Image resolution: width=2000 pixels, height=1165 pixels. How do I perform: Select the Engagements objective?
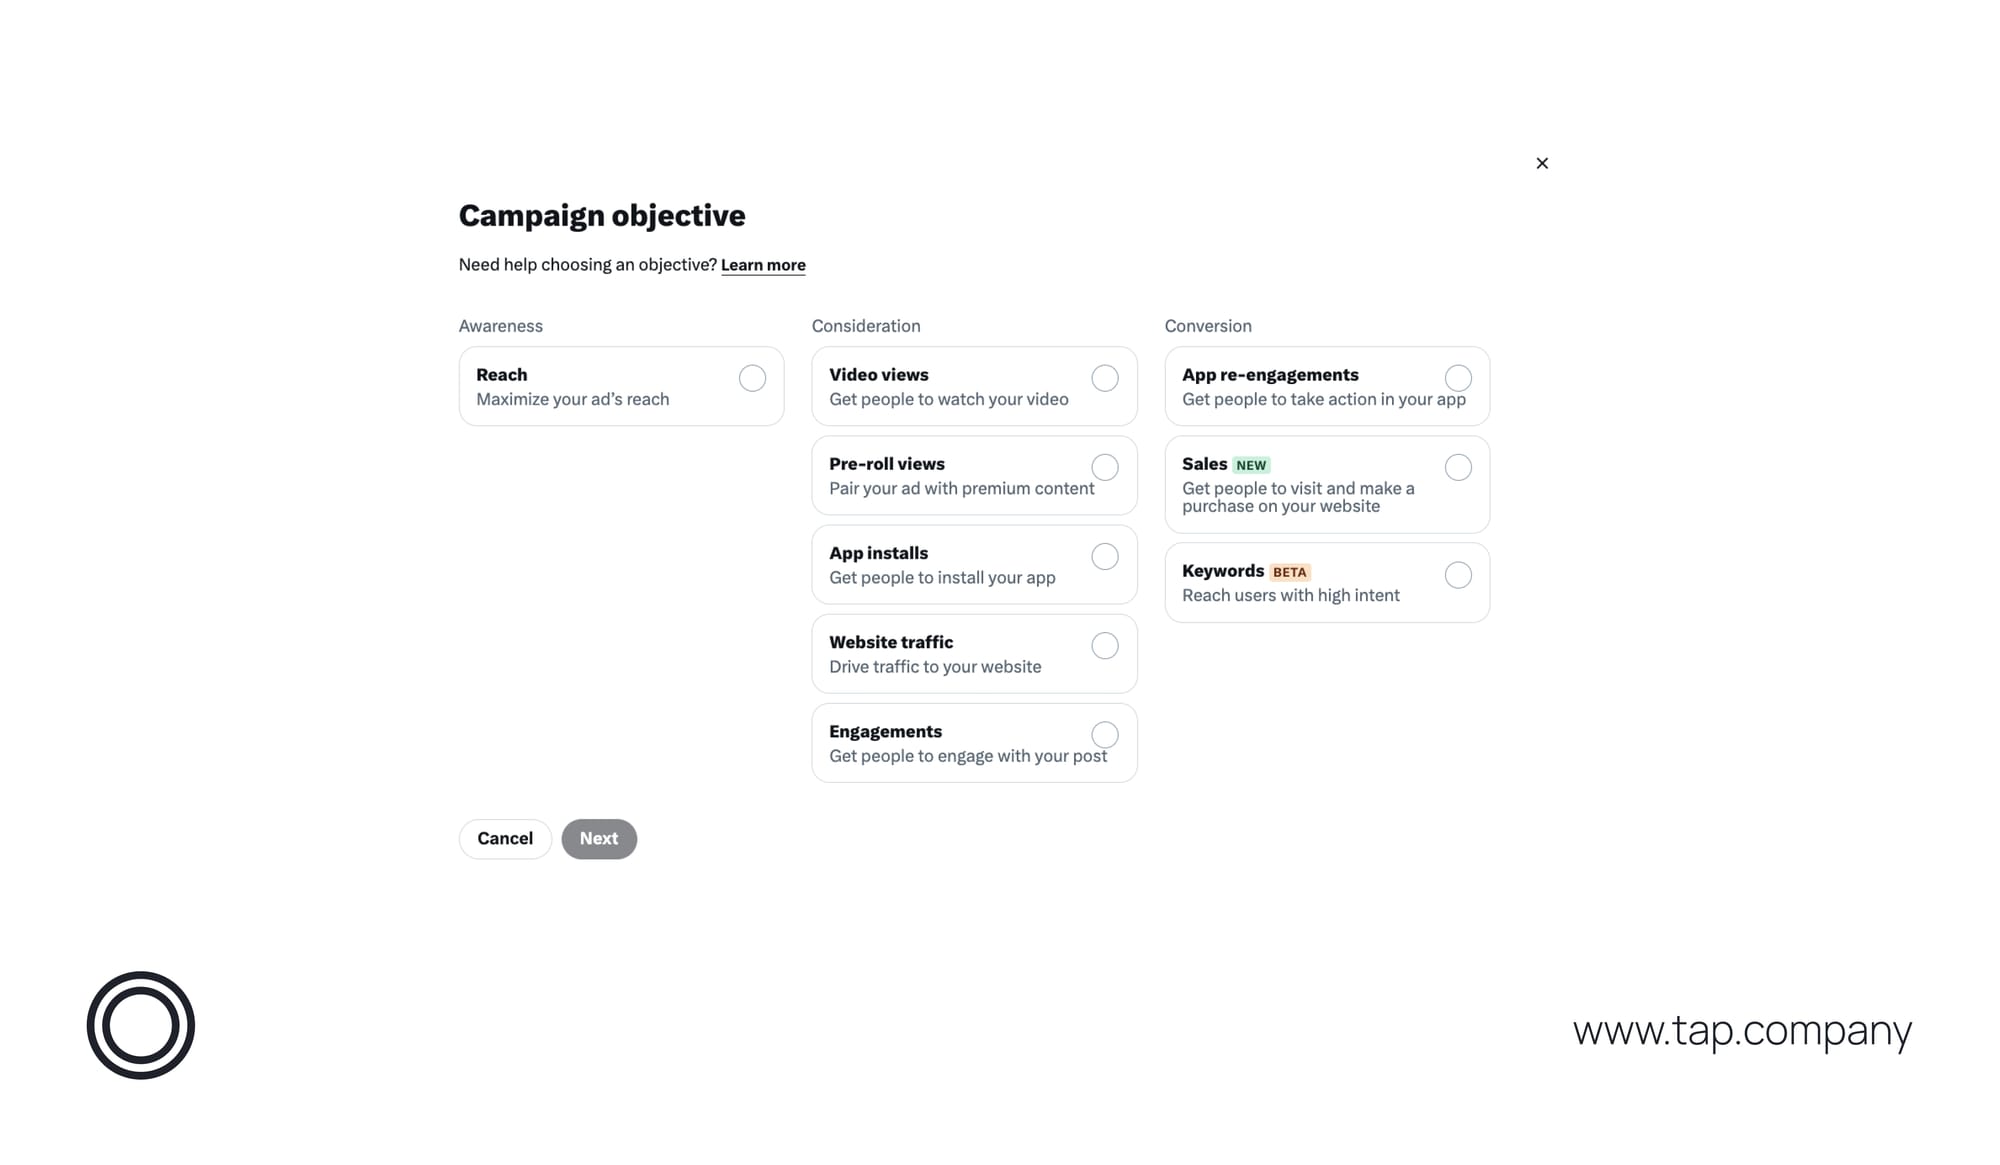coord(1105,734)
